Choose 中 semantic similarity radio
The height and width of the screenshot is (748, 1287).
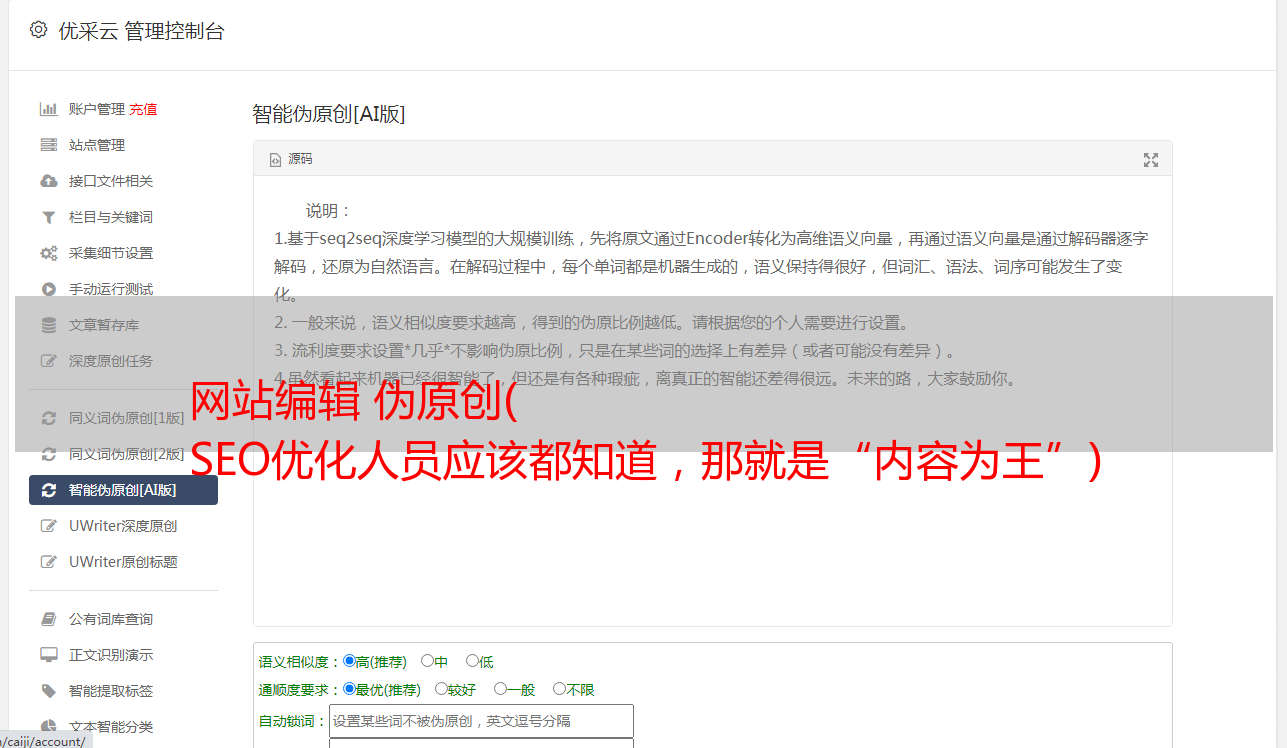tap(427, 661)
